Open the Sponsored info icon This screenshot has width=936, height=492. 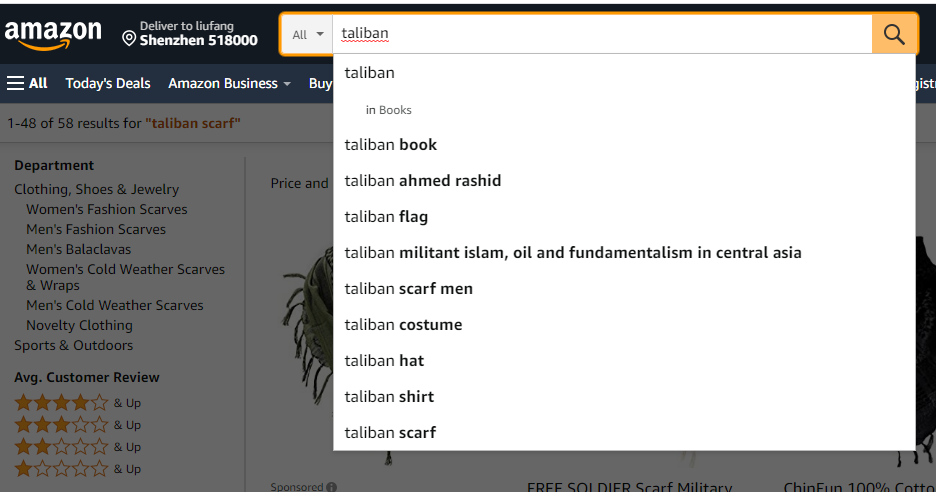point(331,487)
